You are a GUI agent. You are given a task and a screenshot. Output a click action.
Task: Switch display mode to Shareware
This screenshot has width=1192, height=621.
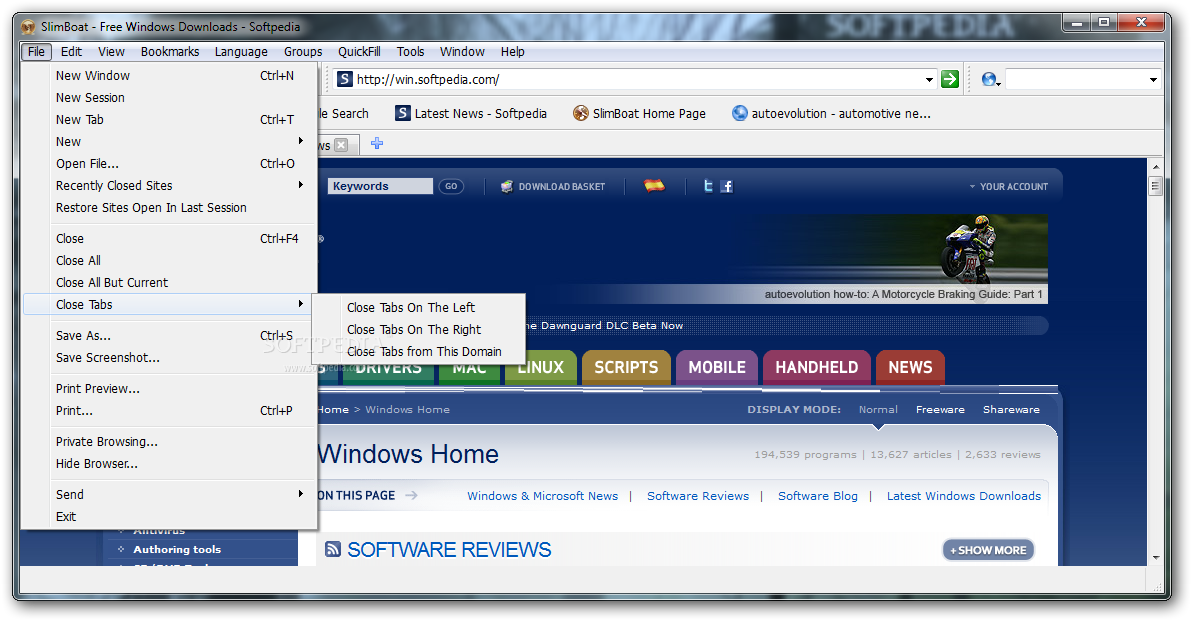1011,409
